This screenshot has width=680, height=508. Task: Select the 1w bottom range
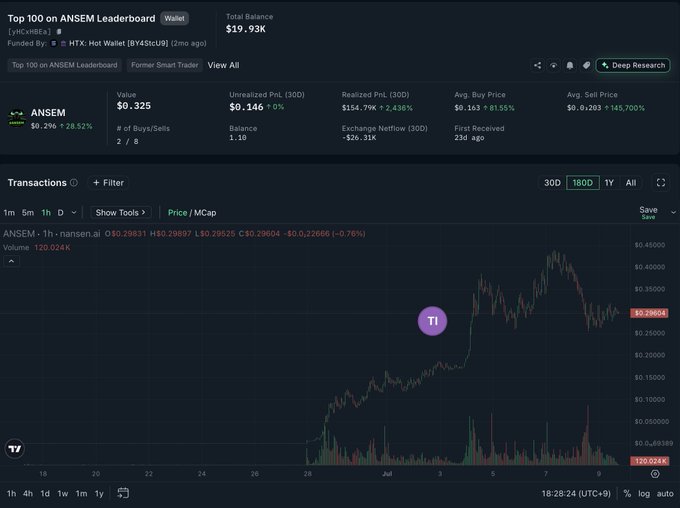[x=63, y=493]
